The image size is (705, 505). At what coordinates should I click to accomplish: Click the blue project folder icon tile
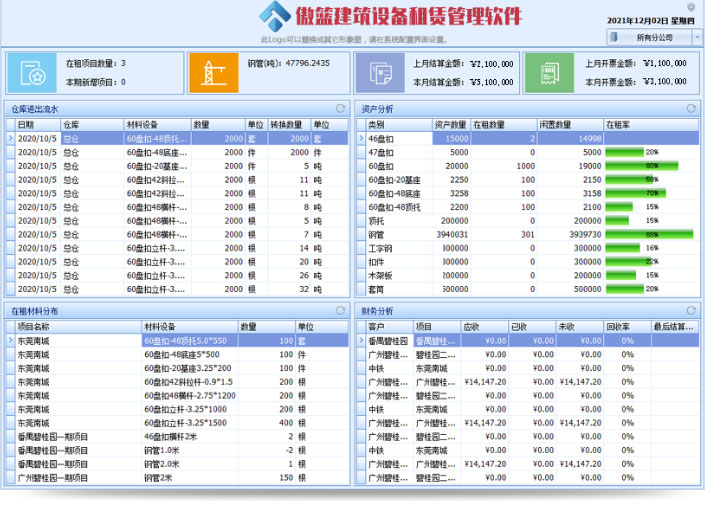tap(32, 73)
